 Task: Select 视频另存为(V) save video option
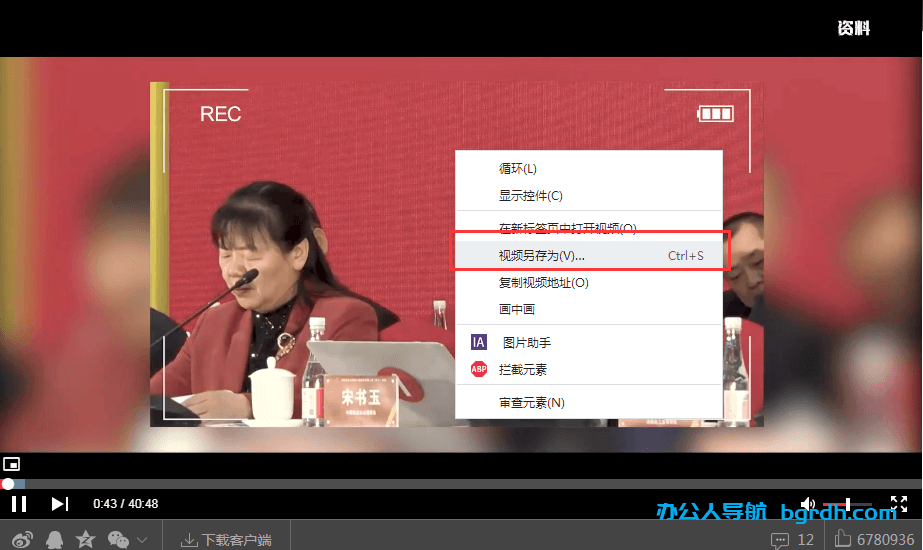[x=542, y=256]
